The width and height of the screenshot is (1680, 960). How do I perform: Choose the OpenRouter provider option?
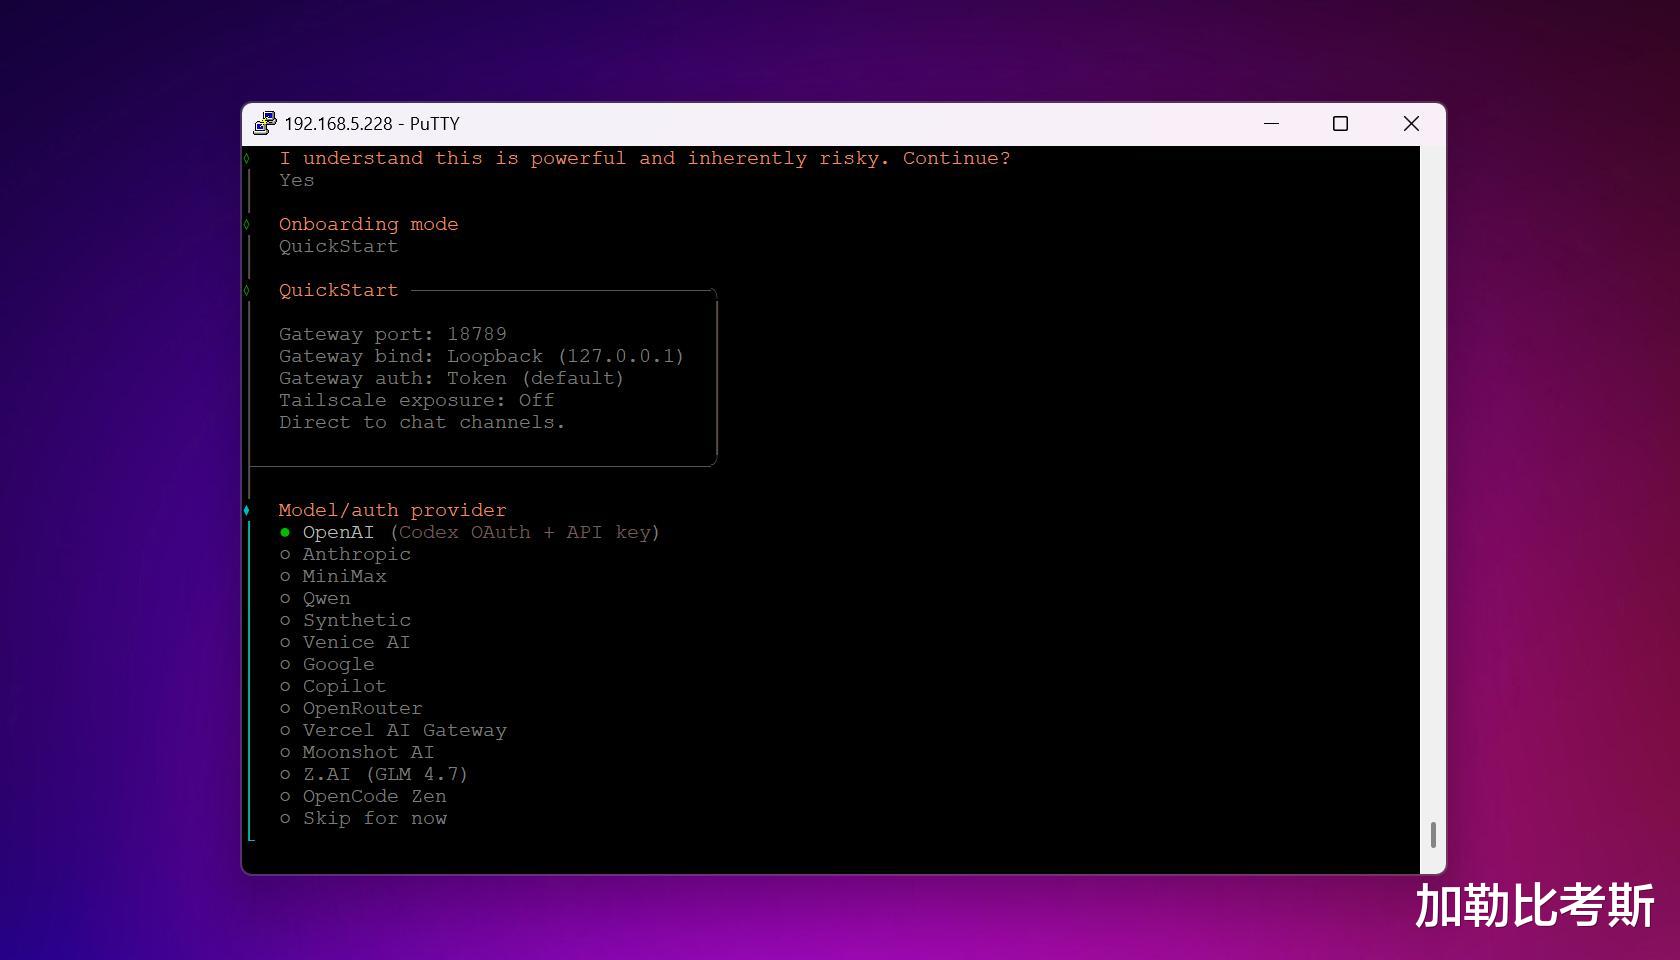coord(351,708)
